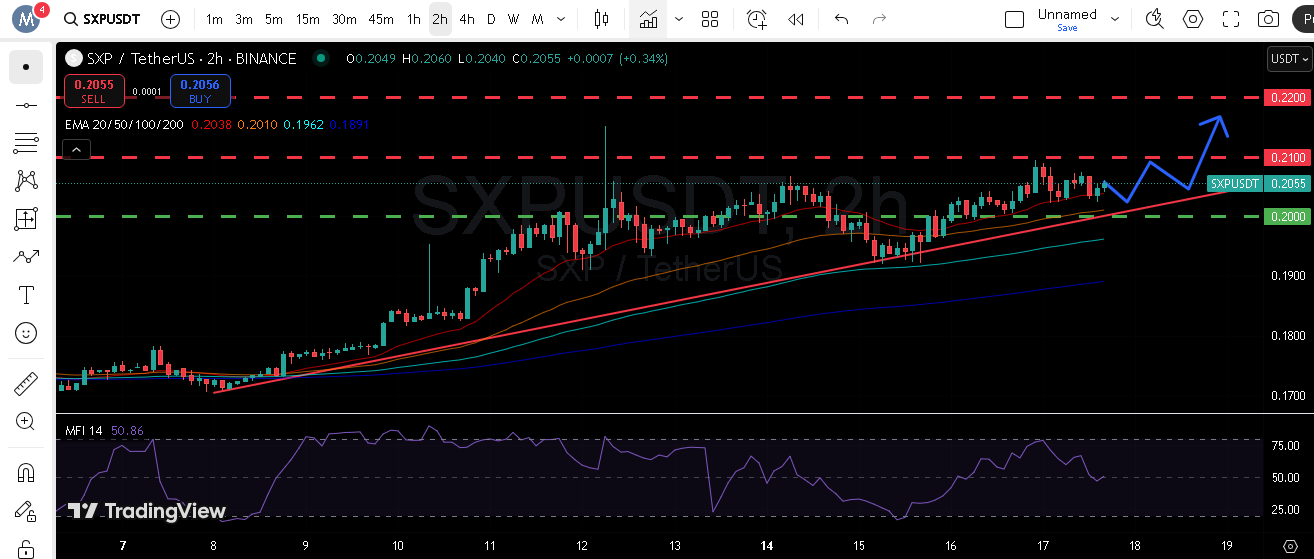Click the MFI value 50.86
This screenshot has height=559, width=1314.
127,430
